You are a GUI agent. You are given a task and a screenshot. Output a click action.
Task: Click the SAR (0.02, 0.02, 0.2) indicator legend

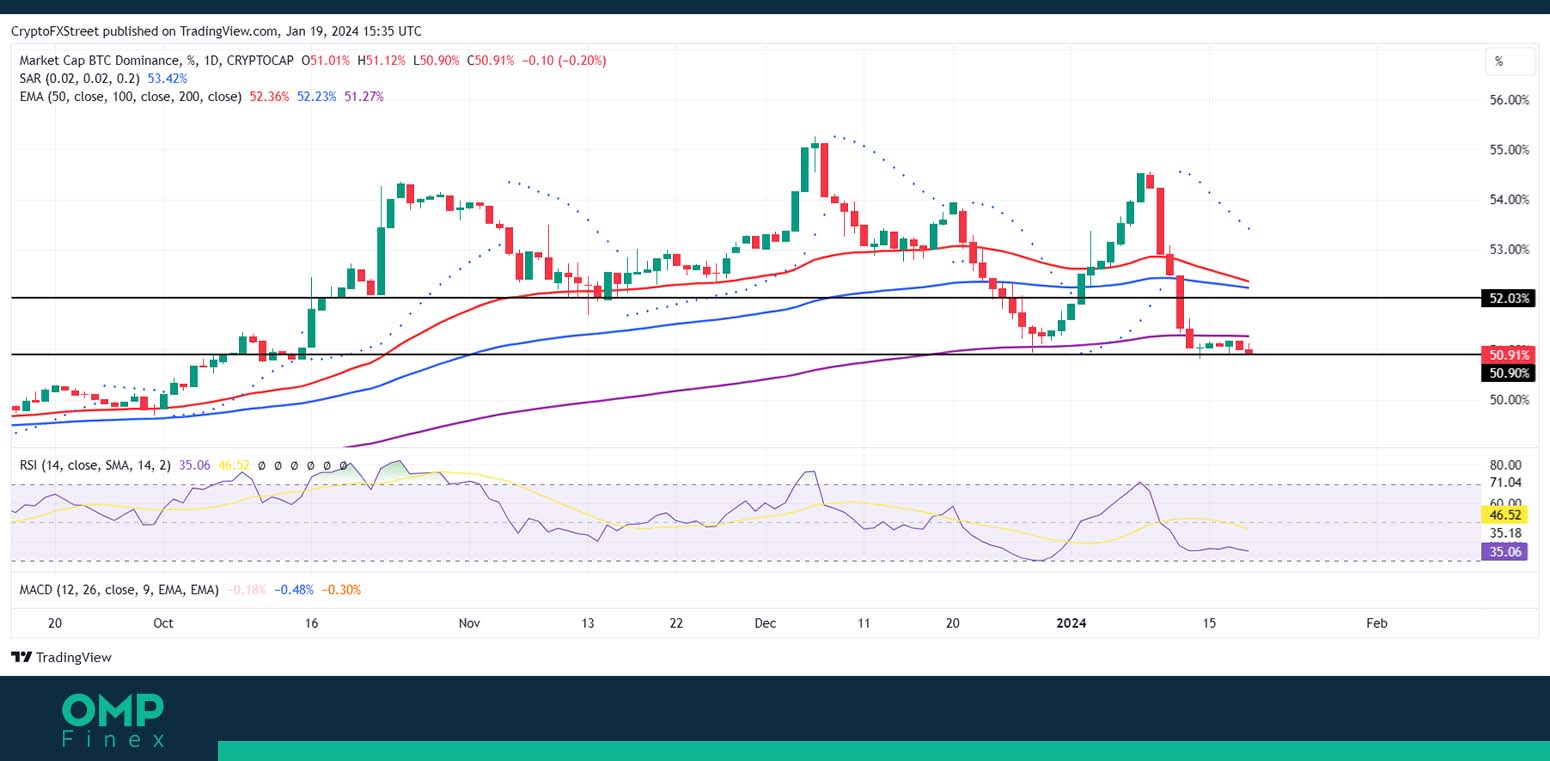point(80,78)
